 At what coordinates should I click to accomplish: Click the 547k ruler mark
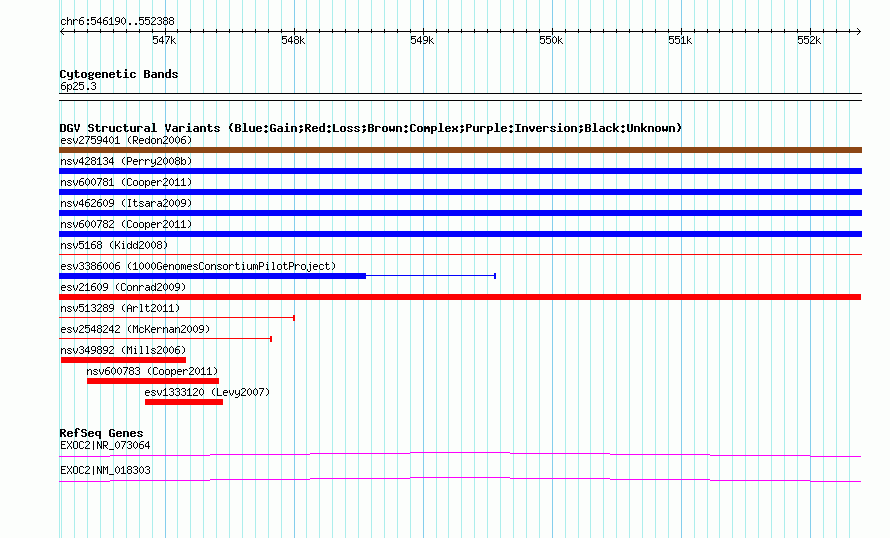[x=164, y=40]
